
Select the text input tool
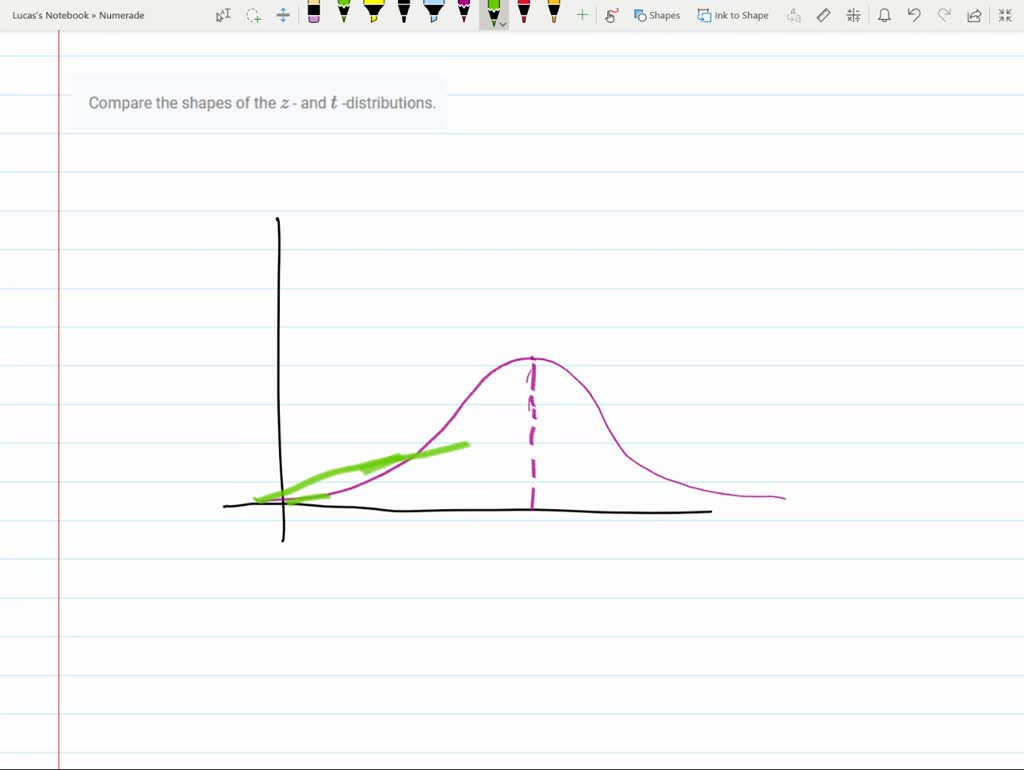click(x=222, y=15)
